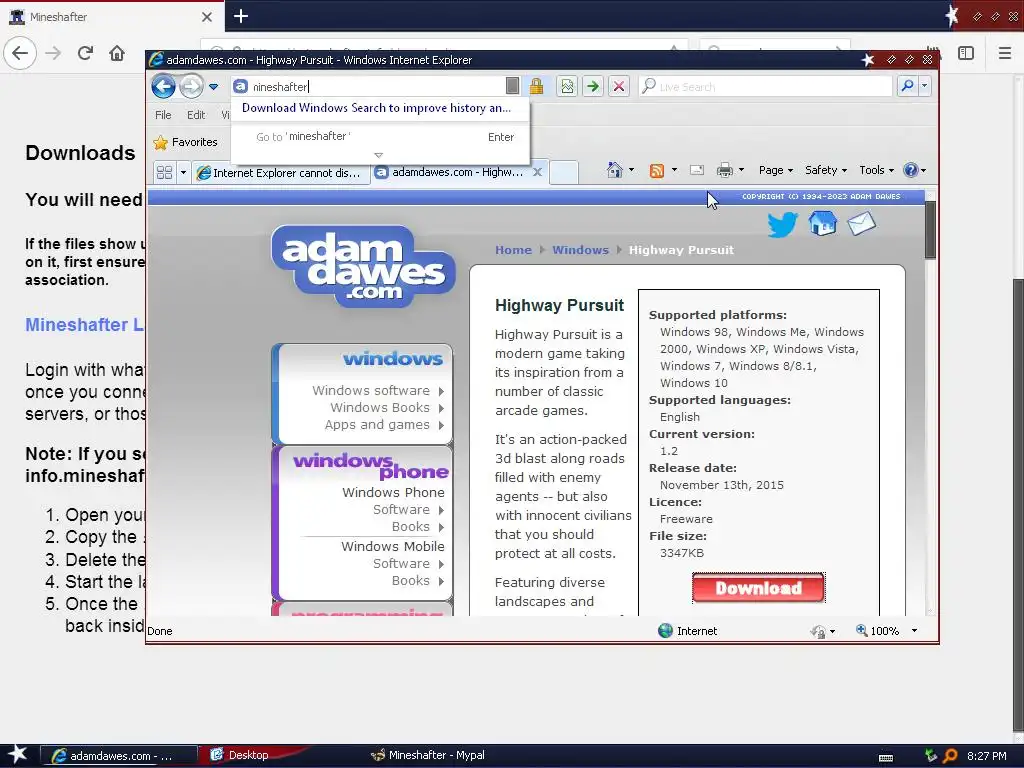Click the Mypal browser reload button

pos(85,53)
